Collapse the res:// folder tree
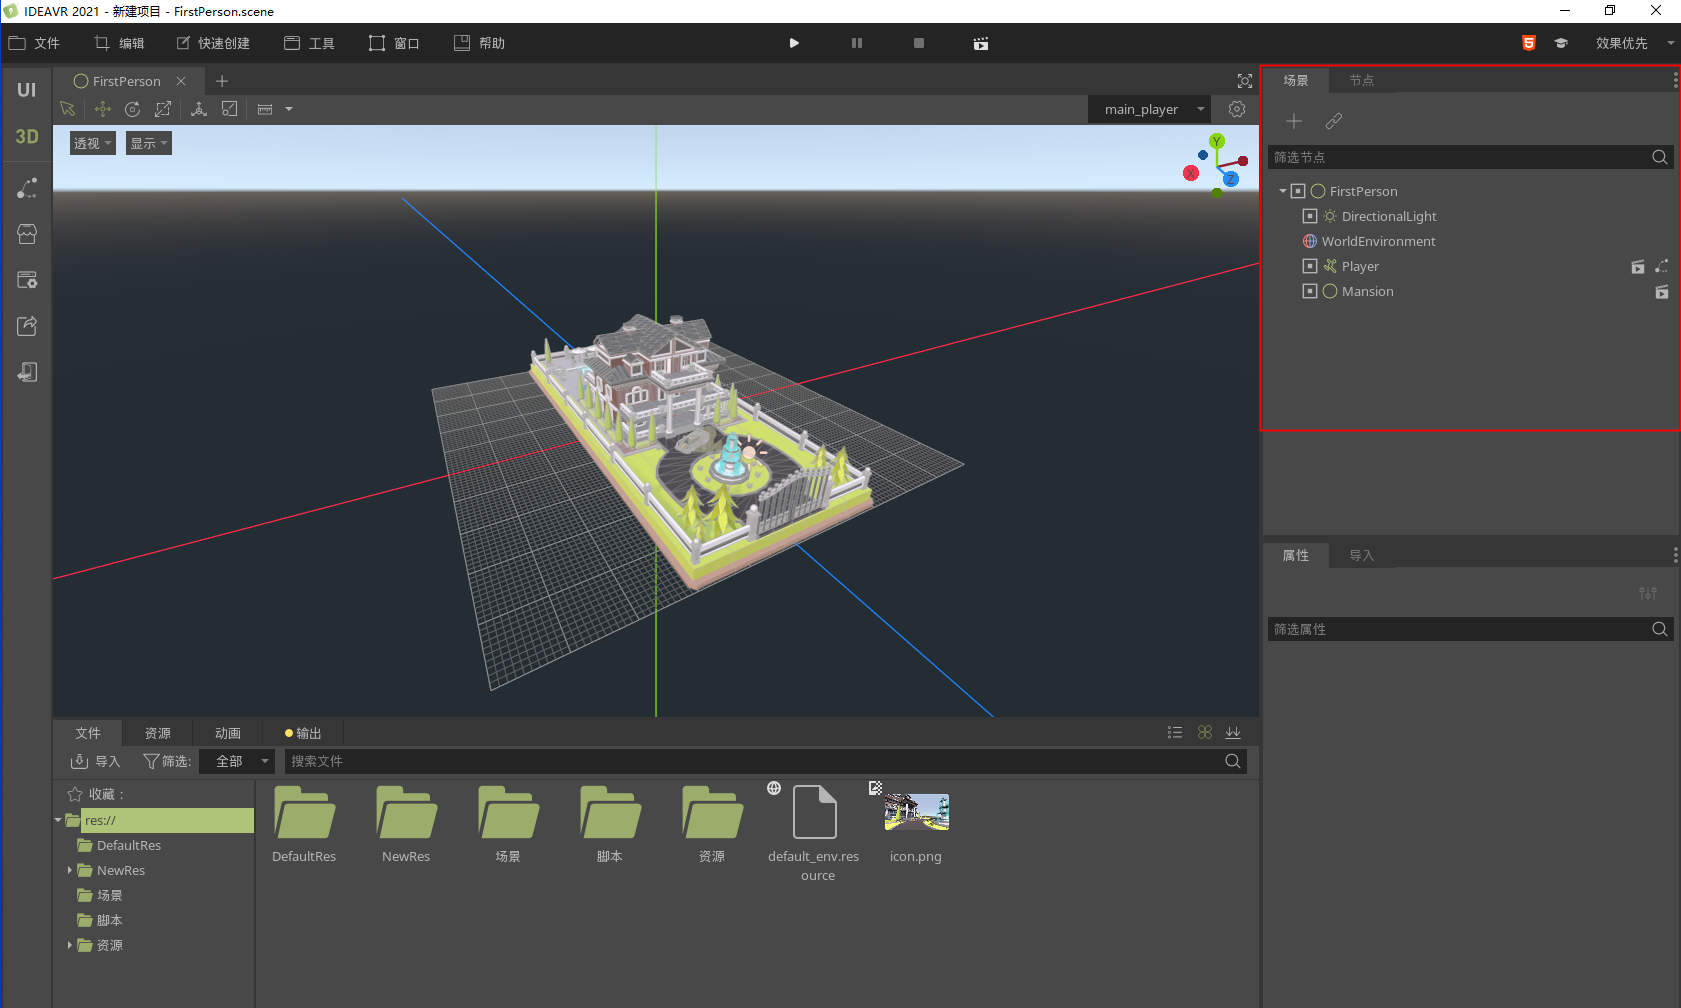Viewport: 1681px width, 1008px height. 58,820
